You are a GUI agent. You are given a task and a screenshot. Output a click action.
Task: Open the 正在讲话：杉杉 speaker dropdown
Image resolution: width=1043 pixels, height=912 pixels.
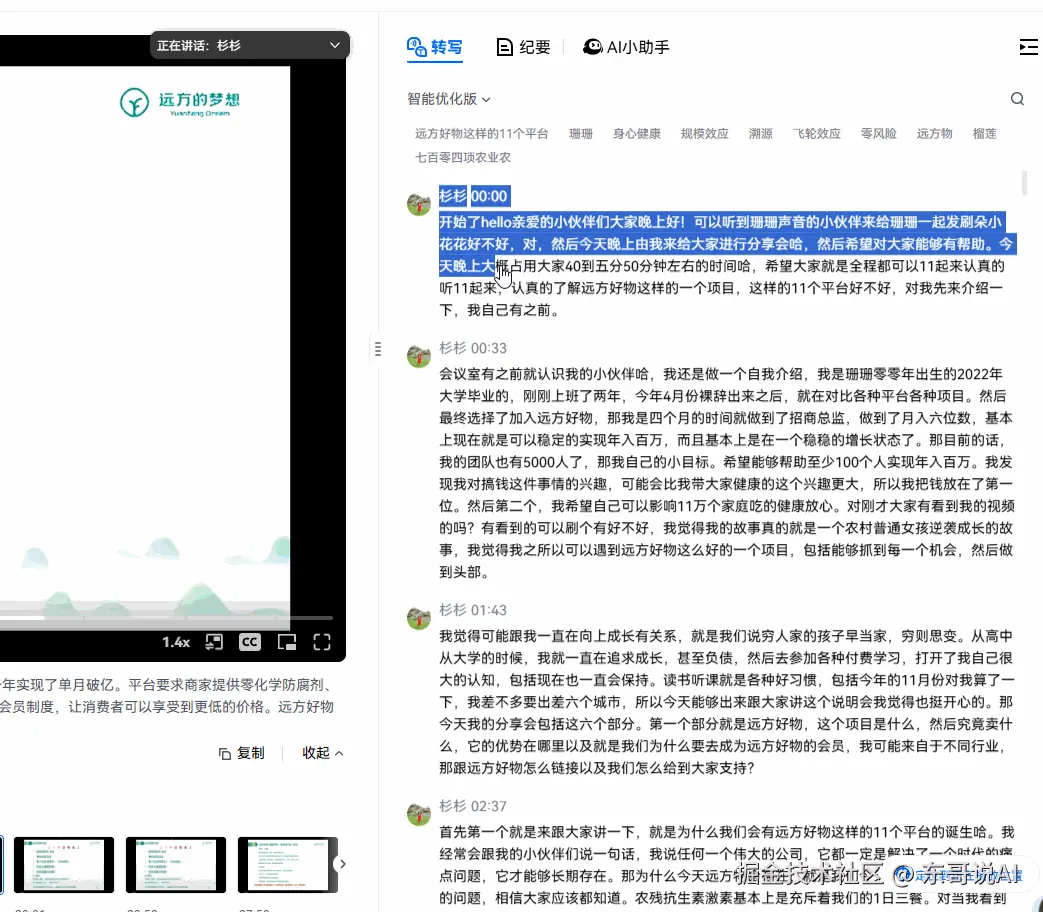click(249, 45)
